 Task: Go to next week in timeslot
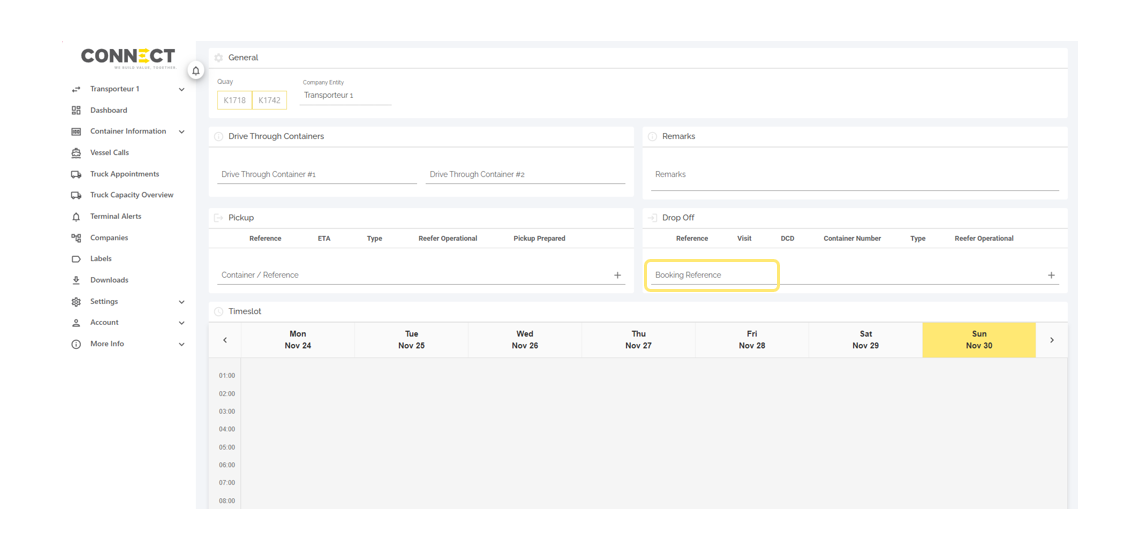point(1052,340)
